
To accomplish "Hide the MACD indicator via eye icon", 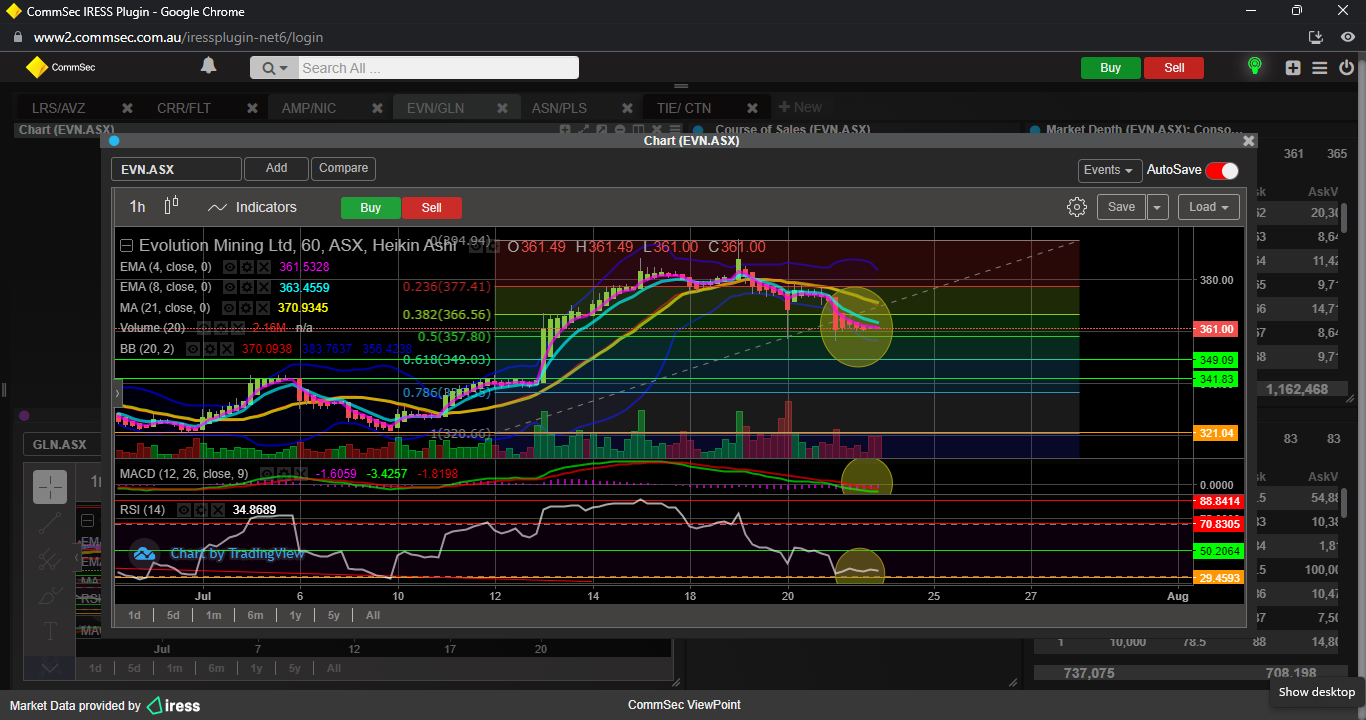I will click(267, 474).
